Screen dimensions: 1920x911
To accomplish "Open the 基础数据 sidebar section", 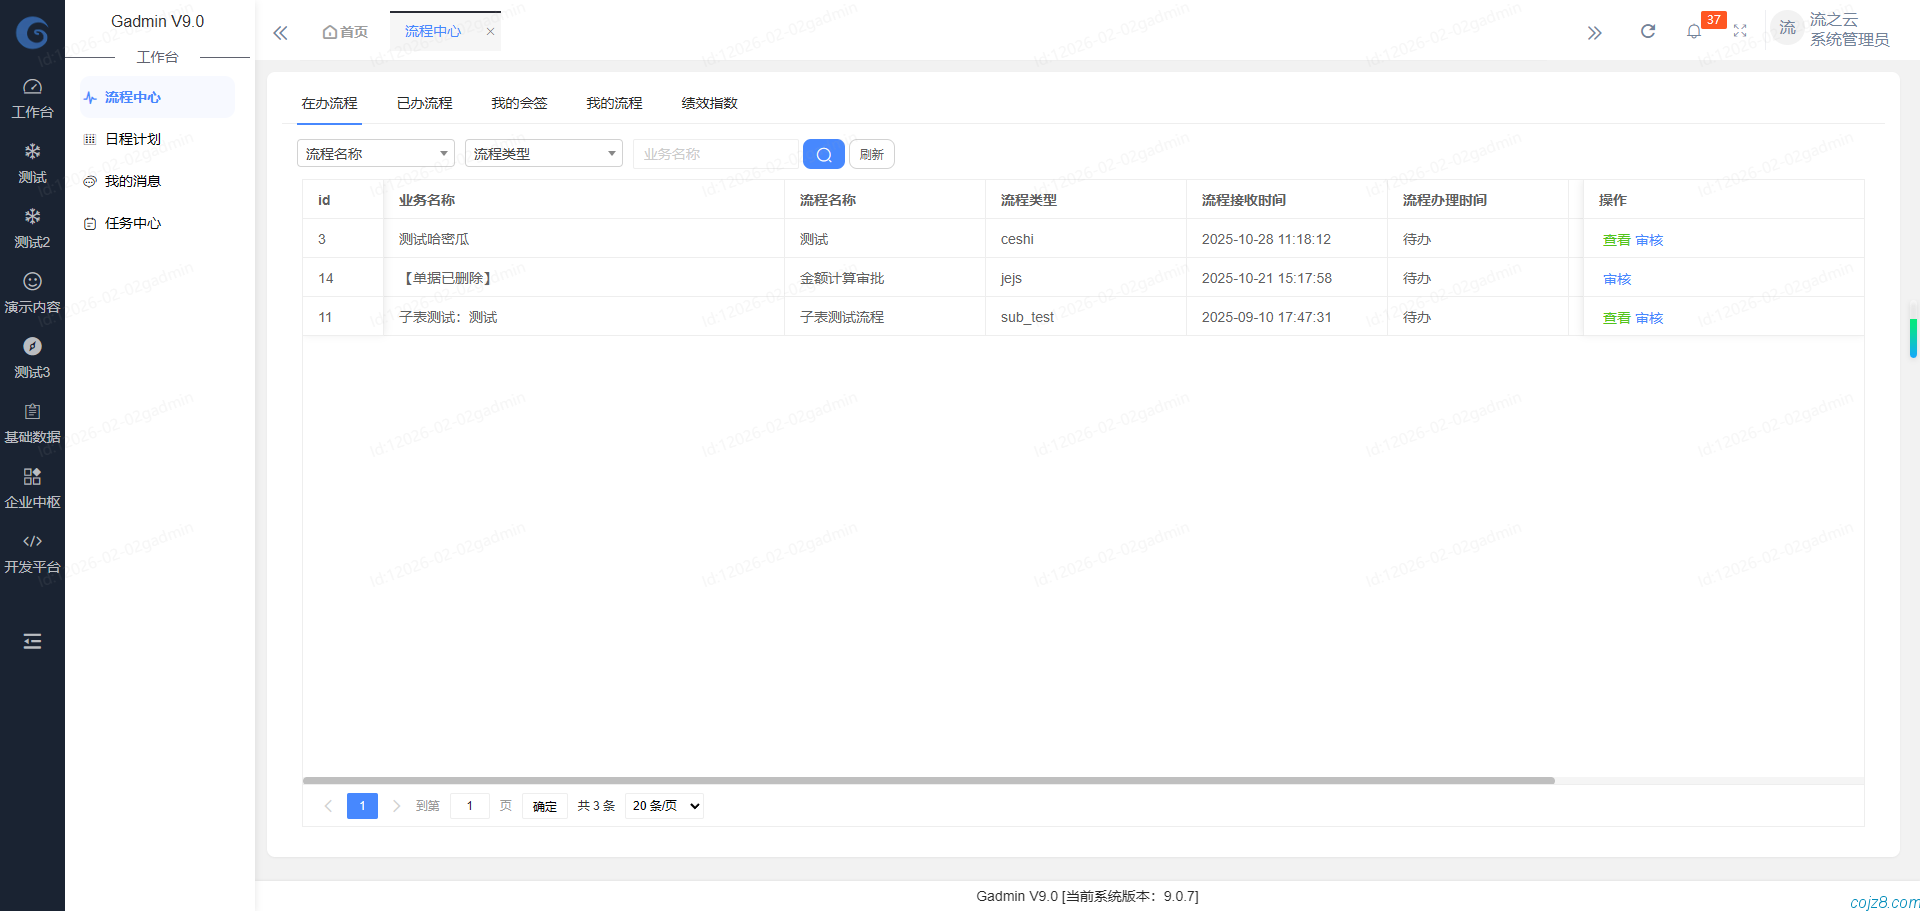I will pos(32,422).
